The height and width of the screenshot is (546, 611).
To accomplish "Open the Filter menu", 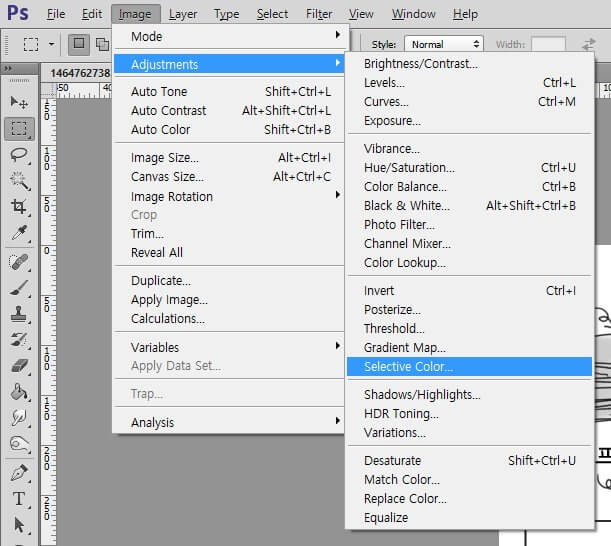I will (319, 14).
